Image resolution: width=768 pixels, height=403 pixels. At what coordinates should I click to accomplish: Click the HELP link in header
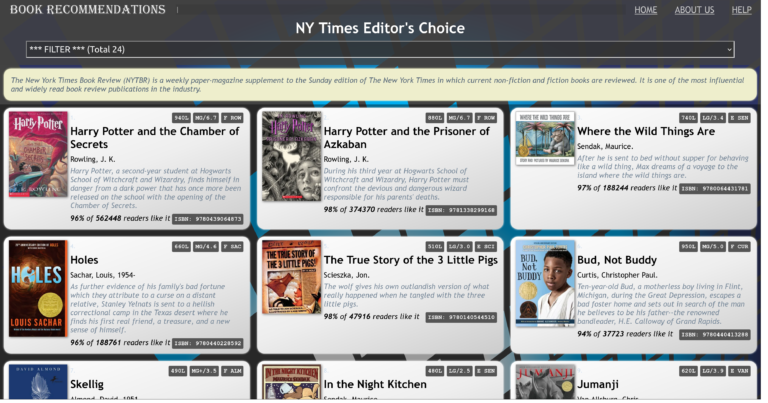[741, 10]
